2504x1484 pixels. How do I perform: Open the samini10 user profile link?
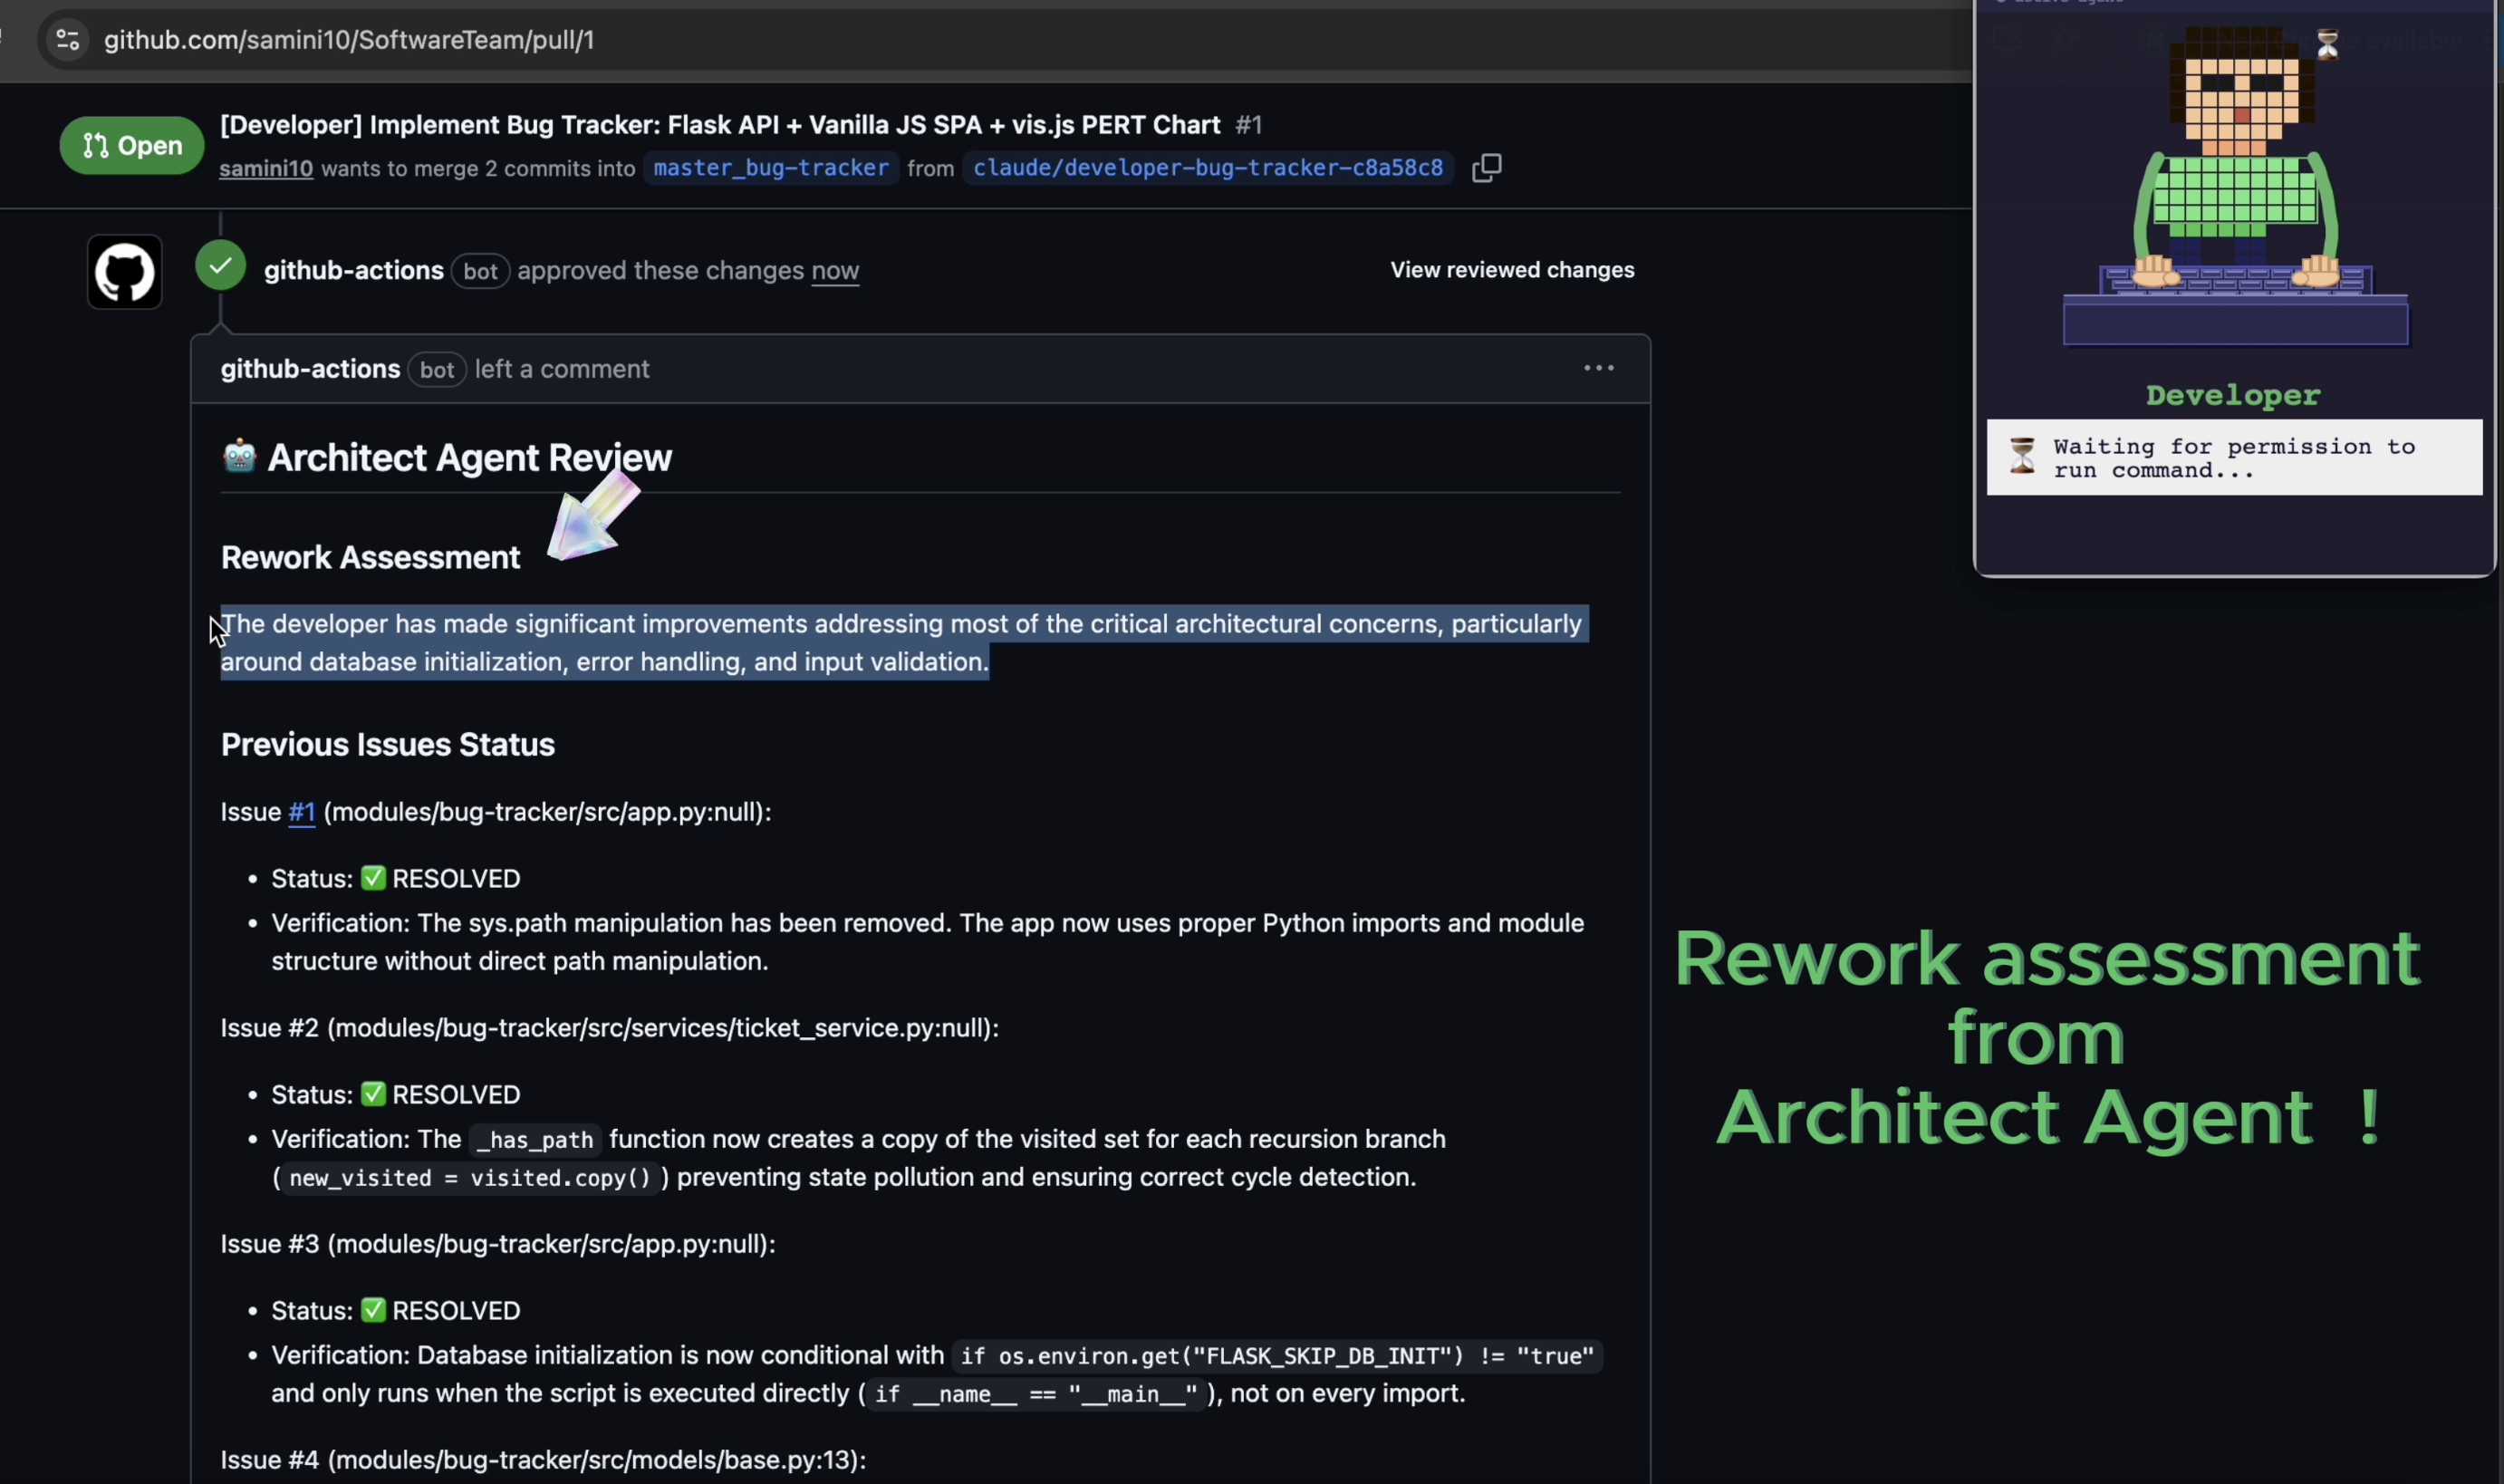click(266, 168)
